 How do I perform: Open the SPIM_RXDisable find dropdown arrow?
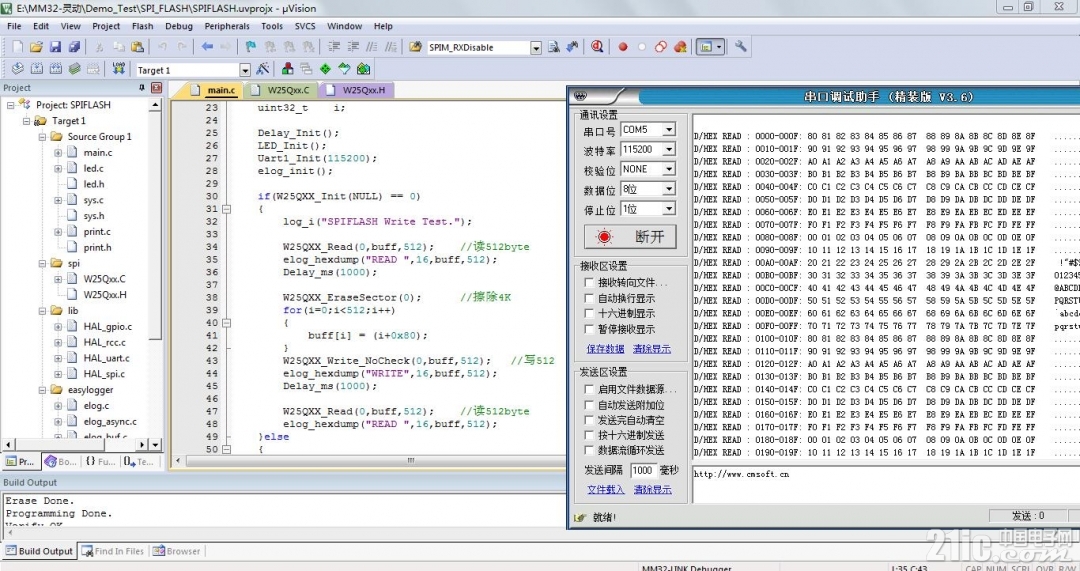click(x=536, y=48)
